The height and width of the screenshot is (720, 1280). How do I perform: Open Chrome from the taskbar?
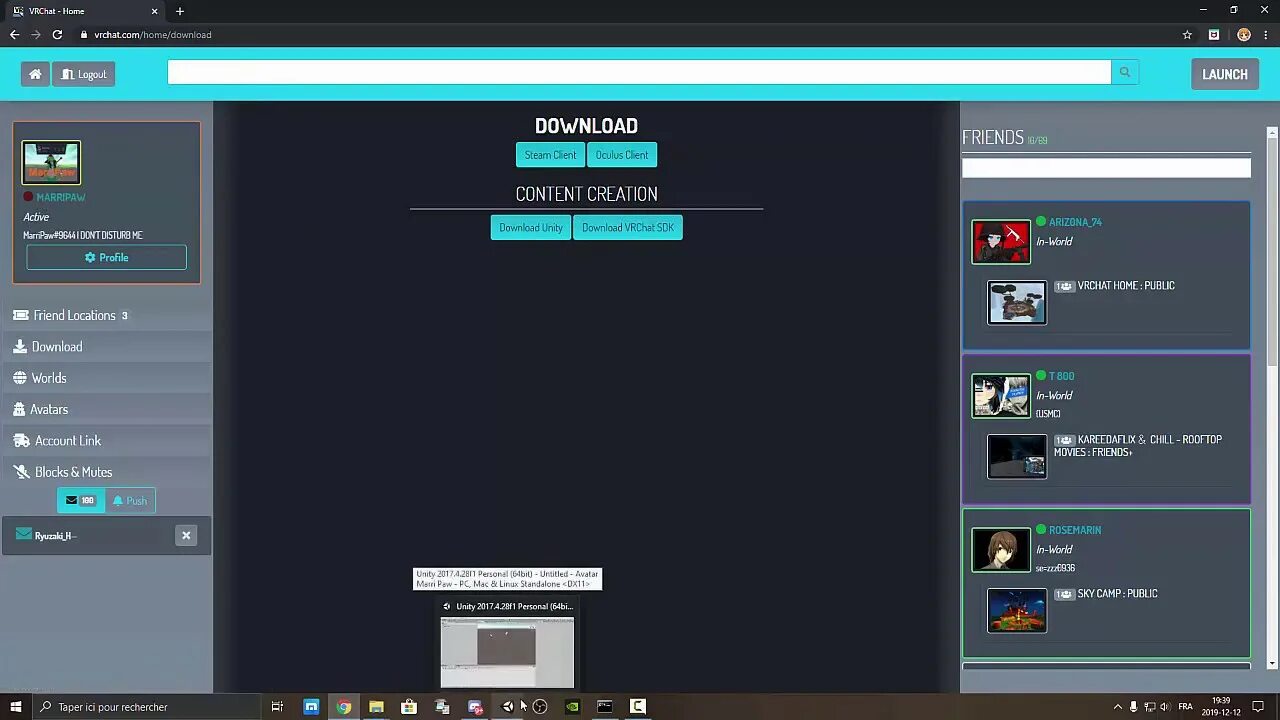344,707
